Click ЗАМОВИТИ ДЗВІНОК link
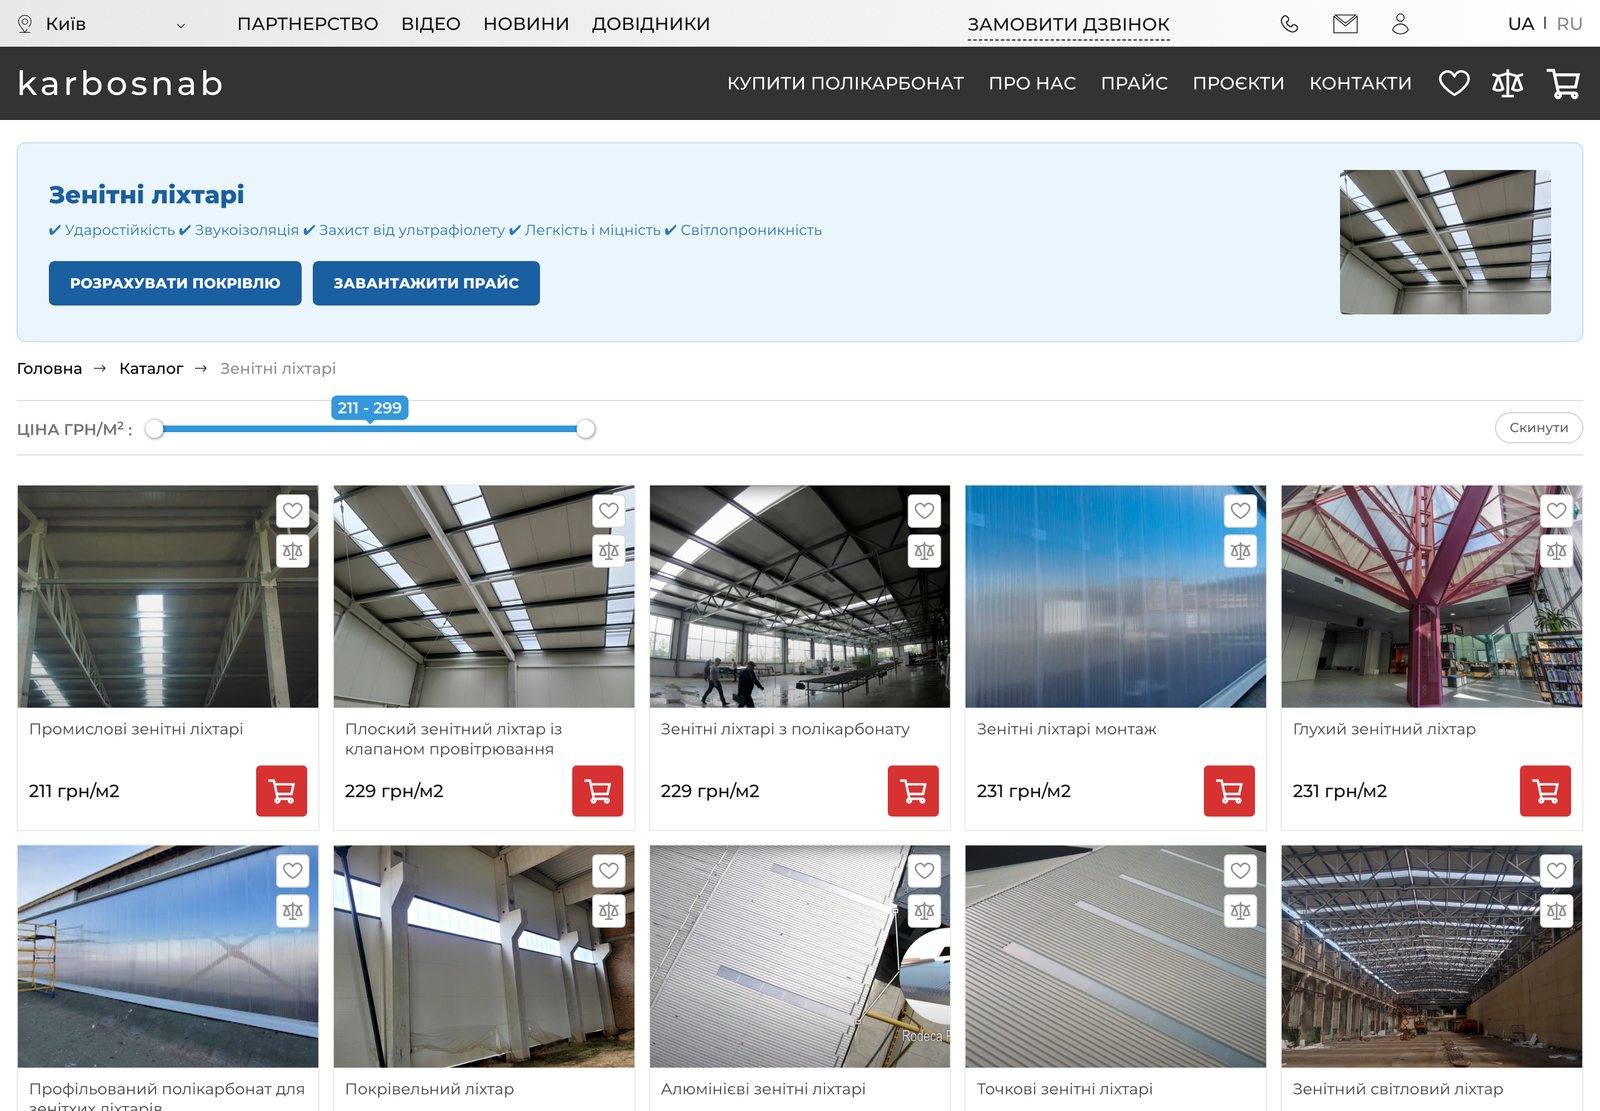Screen dimensions: 1600x1111 [x=1068, y=25]
